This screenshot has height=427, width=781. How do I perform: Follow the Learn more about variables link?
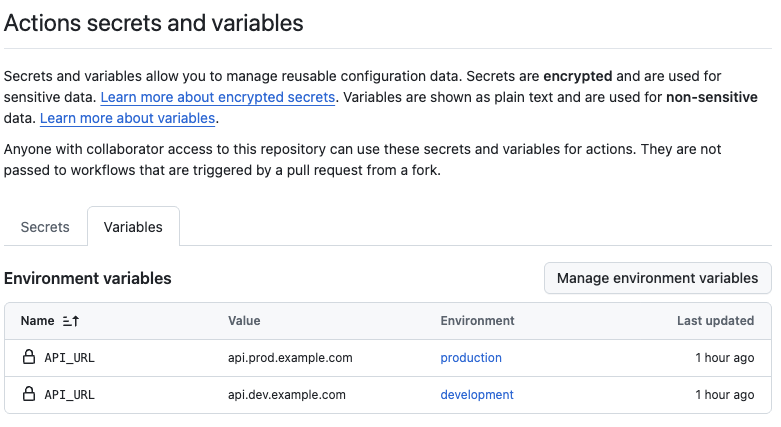(128, 118)
